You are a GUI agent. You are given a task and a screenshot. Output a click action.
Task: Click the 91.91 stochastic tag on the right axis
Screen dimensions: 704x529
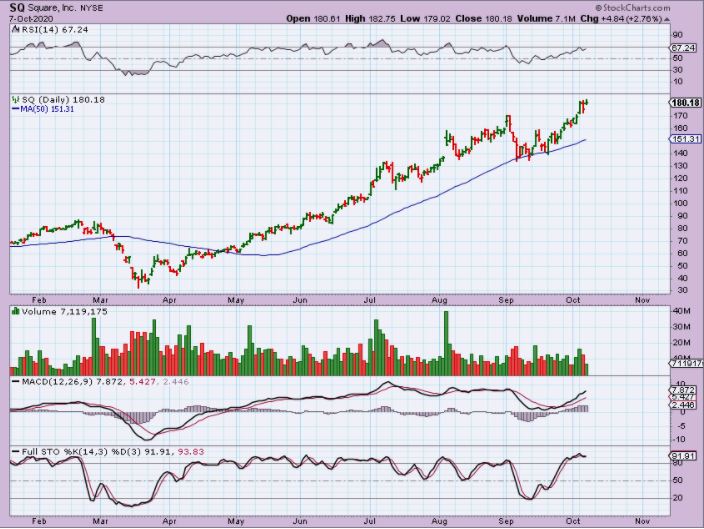click(x=683, y=456)
